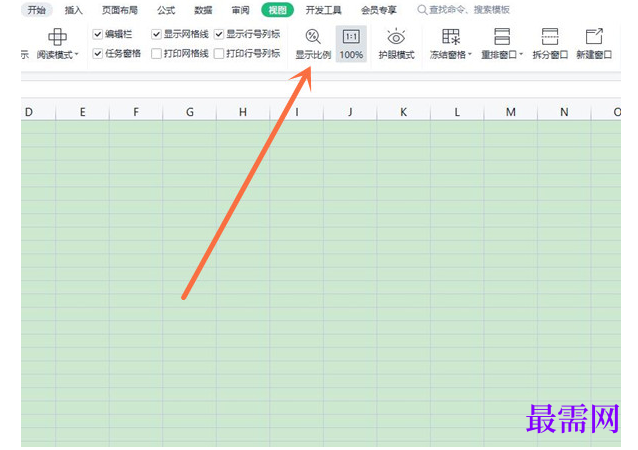
Task: Expand the 重排窗口 dropdown arrow
Action: tap(521, 54)
